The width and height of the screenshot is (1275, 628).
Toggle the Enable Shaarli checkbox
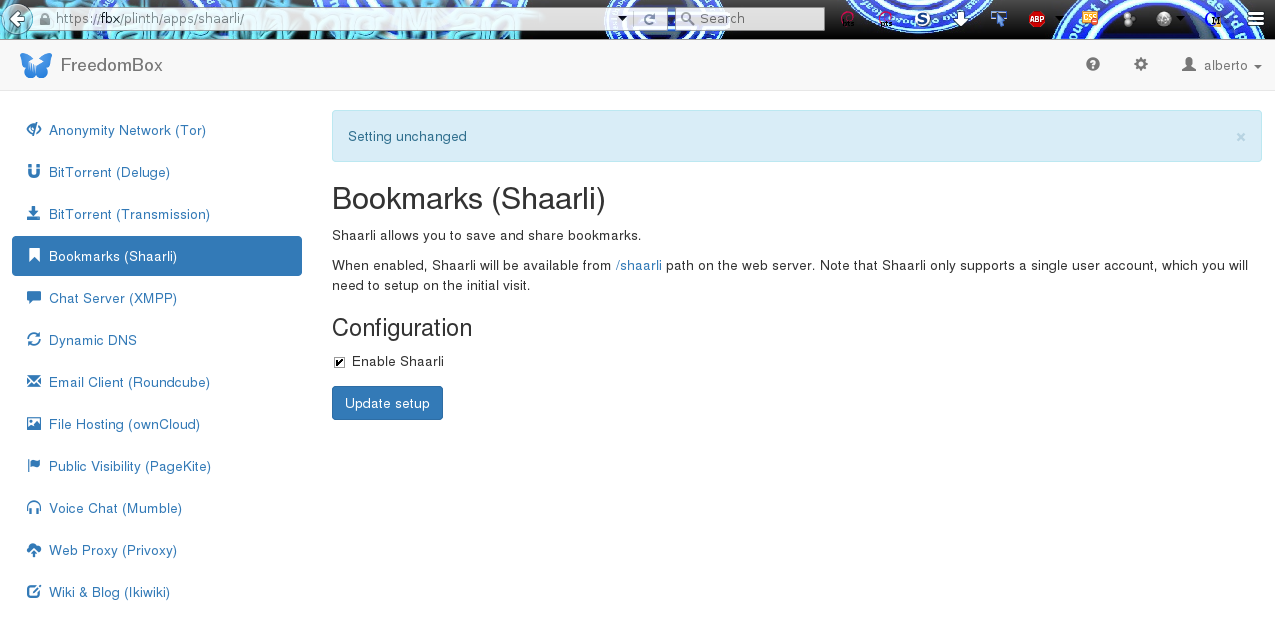click(x=339, y=362)
